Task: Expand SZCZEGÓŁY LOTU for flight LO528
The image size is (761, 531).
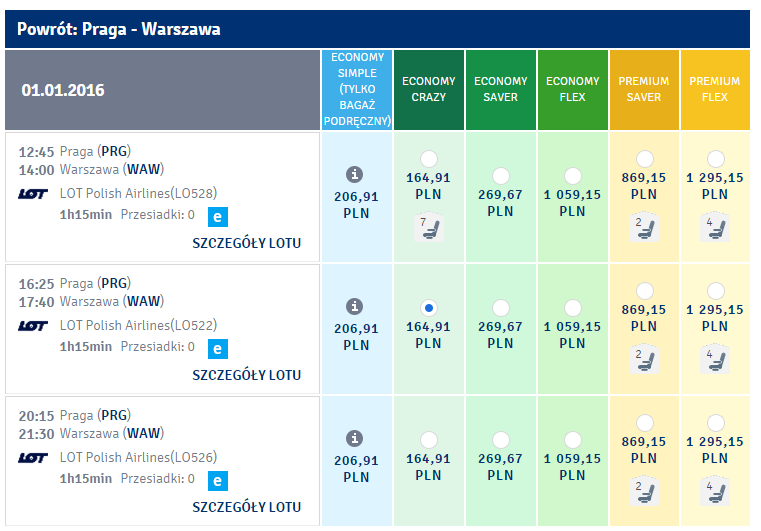Action: 247,243
